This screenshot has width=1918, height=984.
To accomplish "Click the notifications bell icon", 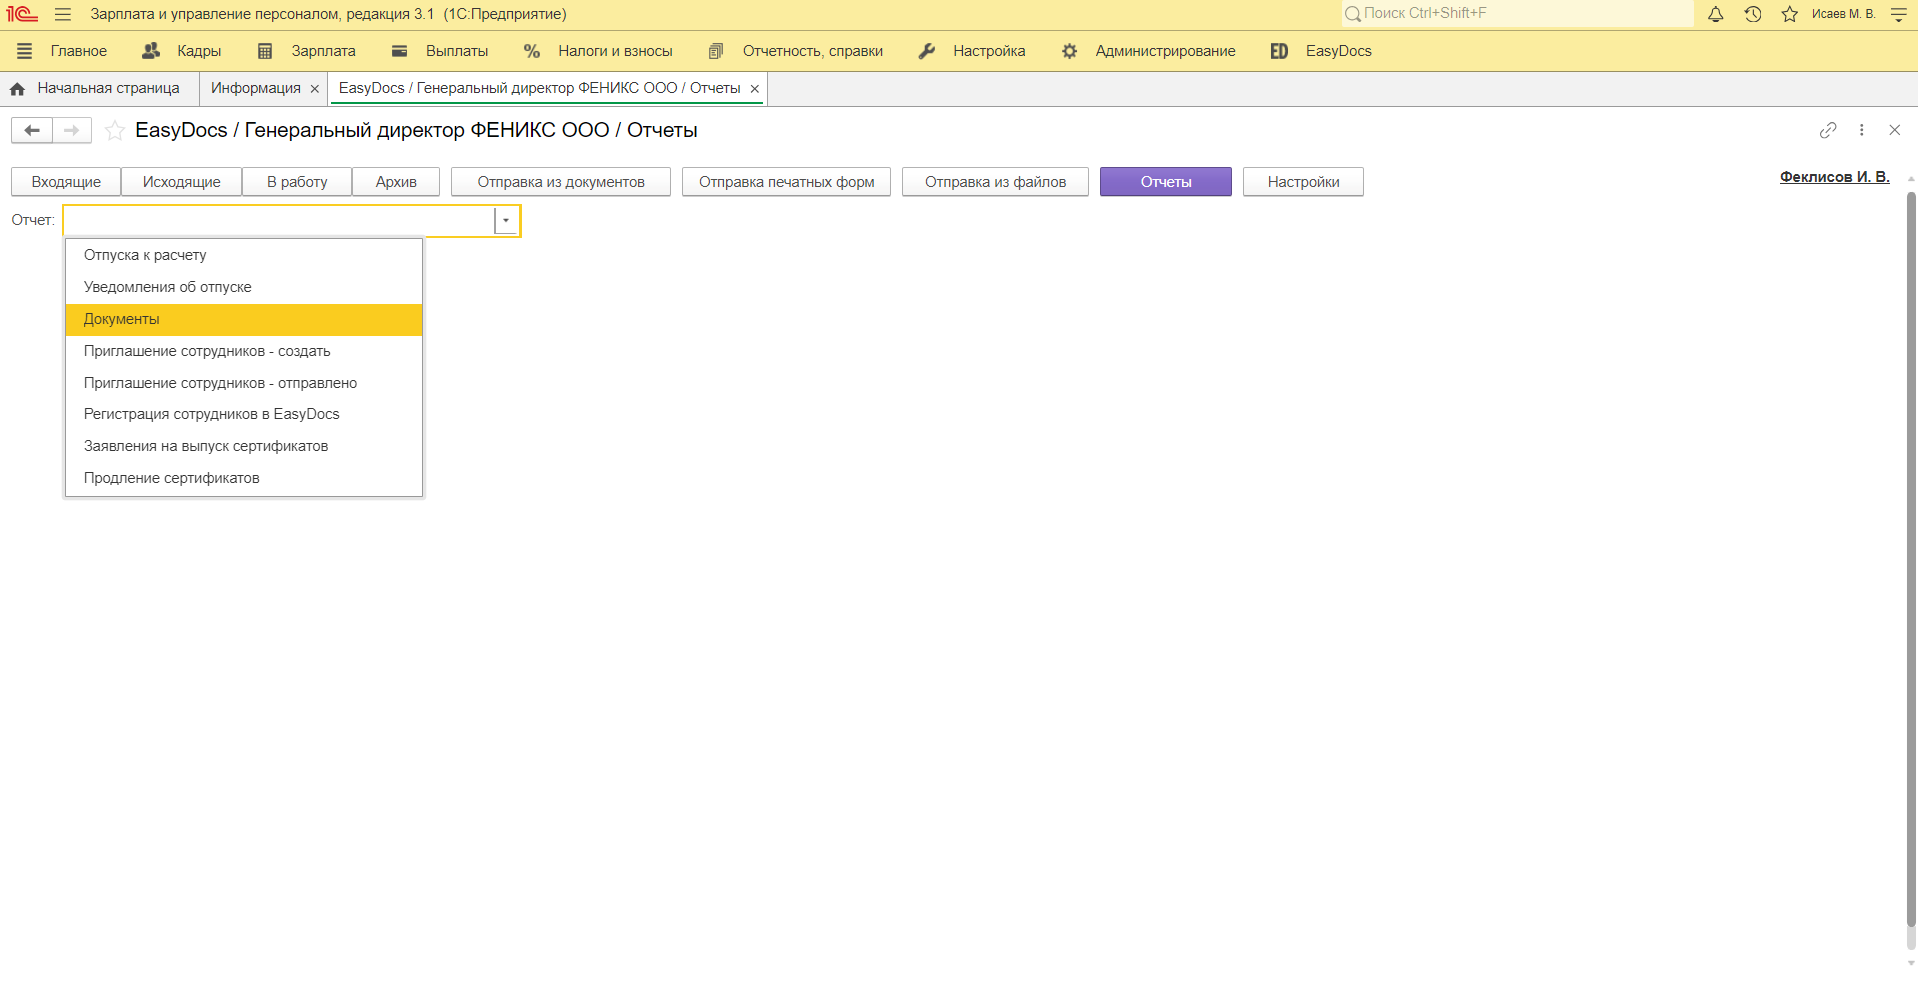I will 1715,14.
